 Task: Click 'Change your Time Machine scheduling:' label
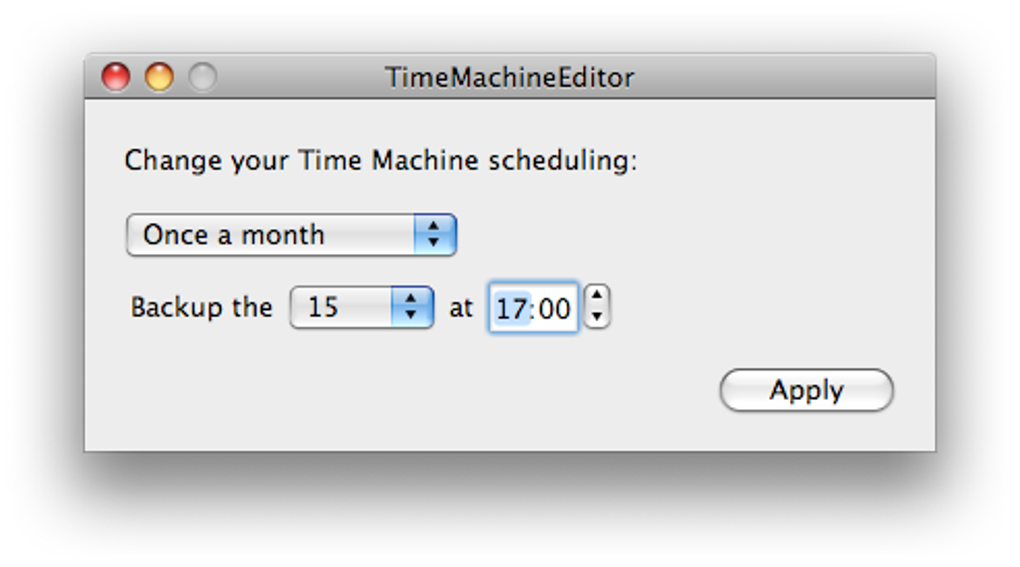coord(380,160)
